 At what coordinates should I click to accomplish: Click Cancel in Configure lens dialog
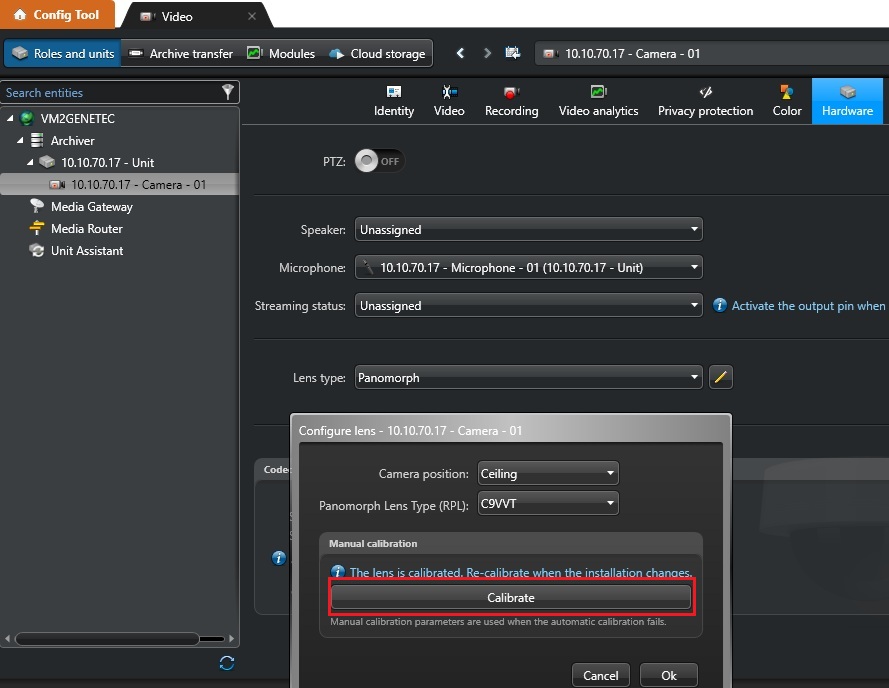coord(600,675)
